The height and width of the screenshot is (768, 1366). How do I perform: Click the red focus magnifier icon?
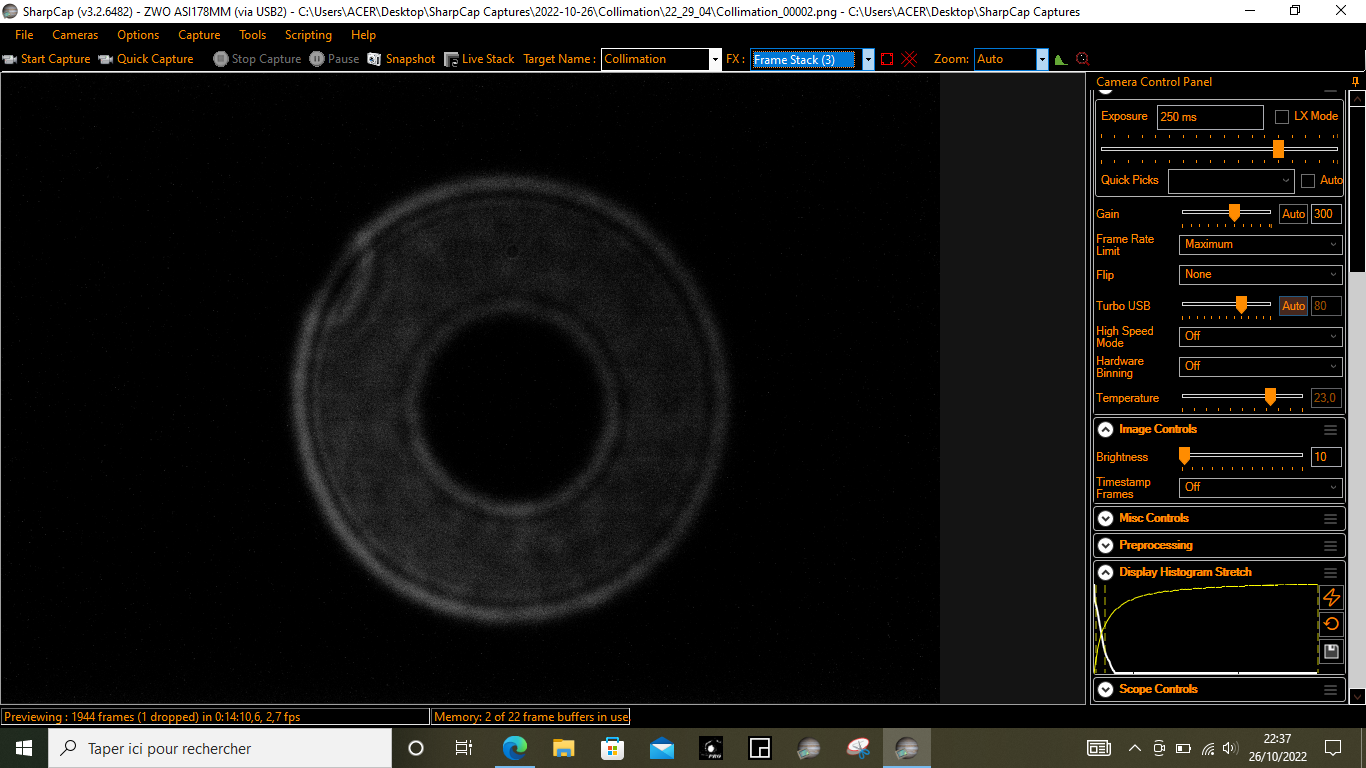(1082, 59)
